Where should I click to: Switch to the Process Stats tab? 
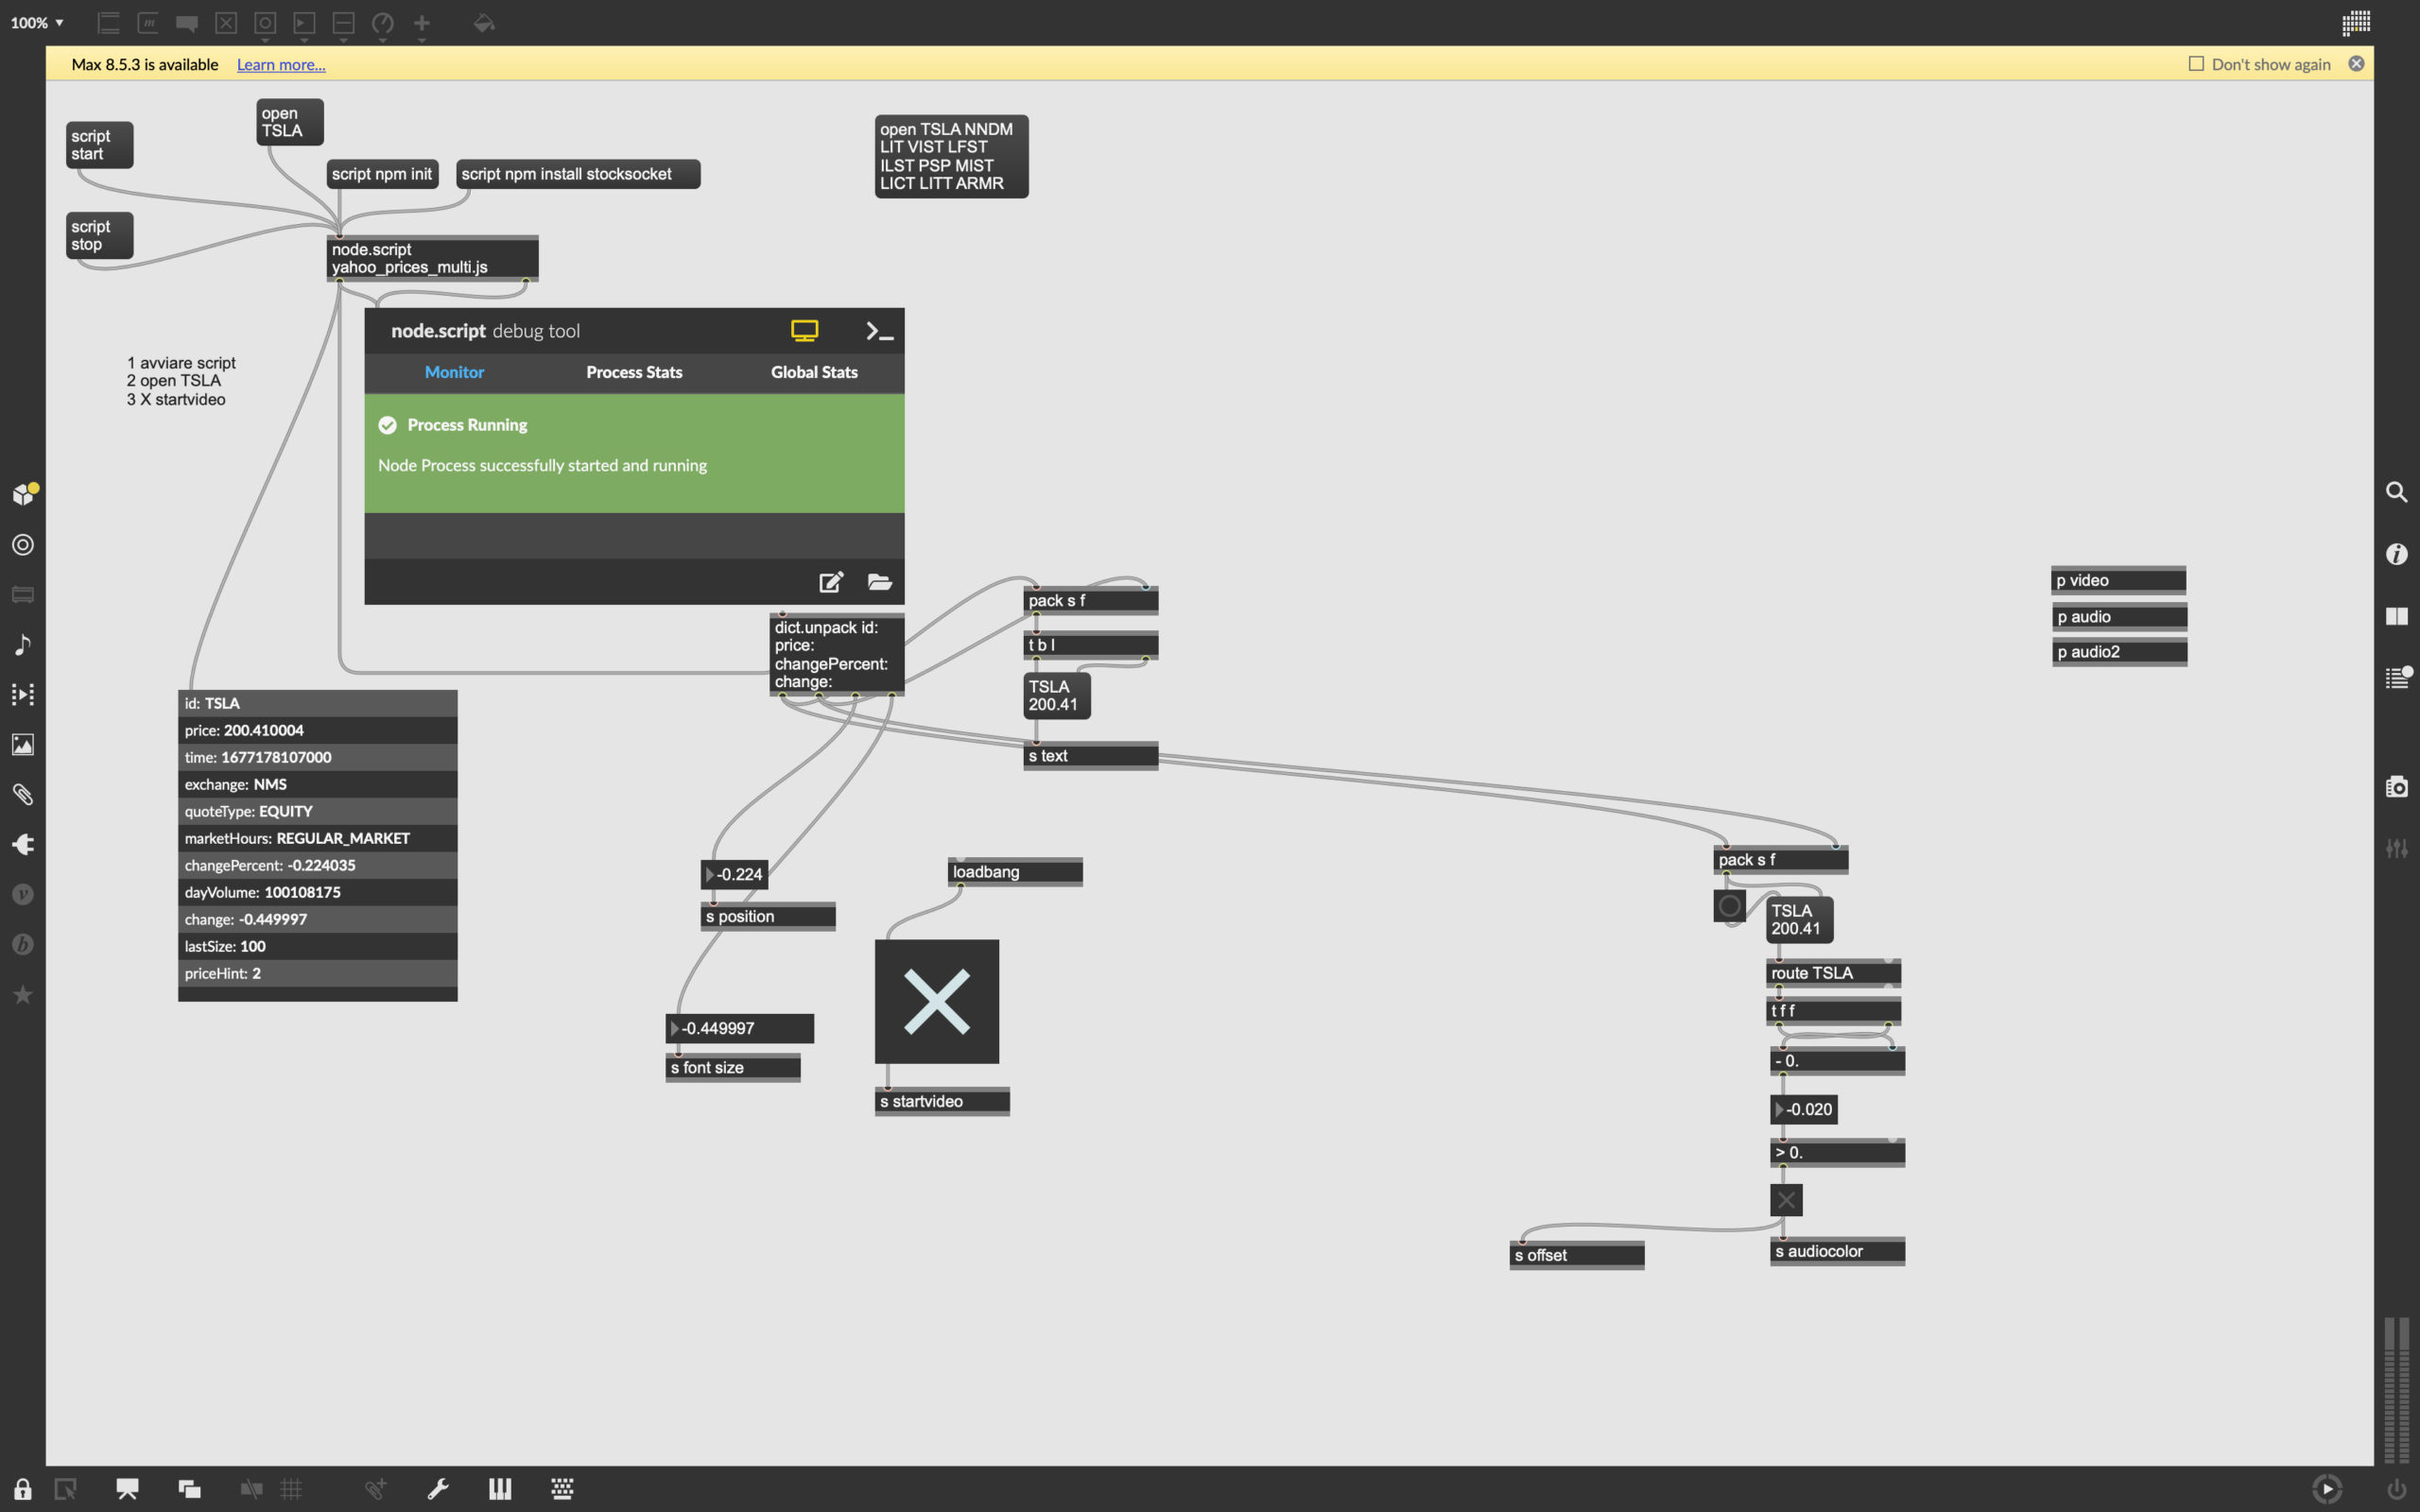pyautogui.click(x=634, y=372)
